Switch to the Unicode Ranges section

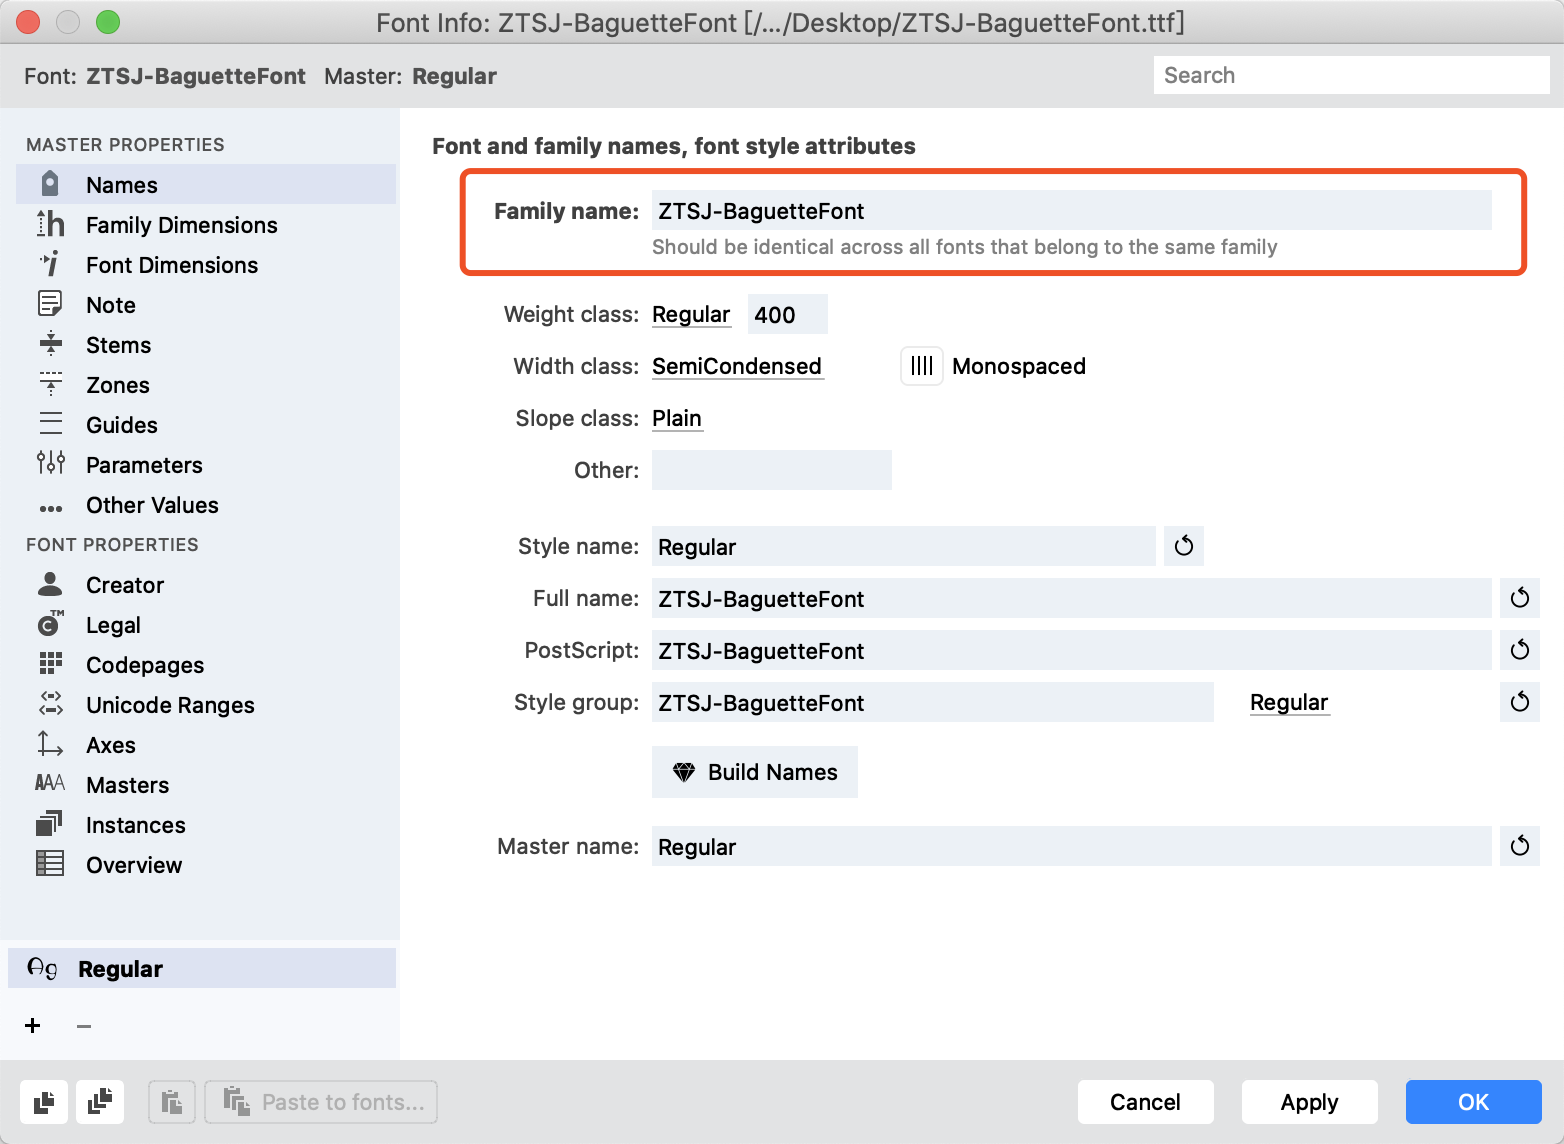pos(170,705)
